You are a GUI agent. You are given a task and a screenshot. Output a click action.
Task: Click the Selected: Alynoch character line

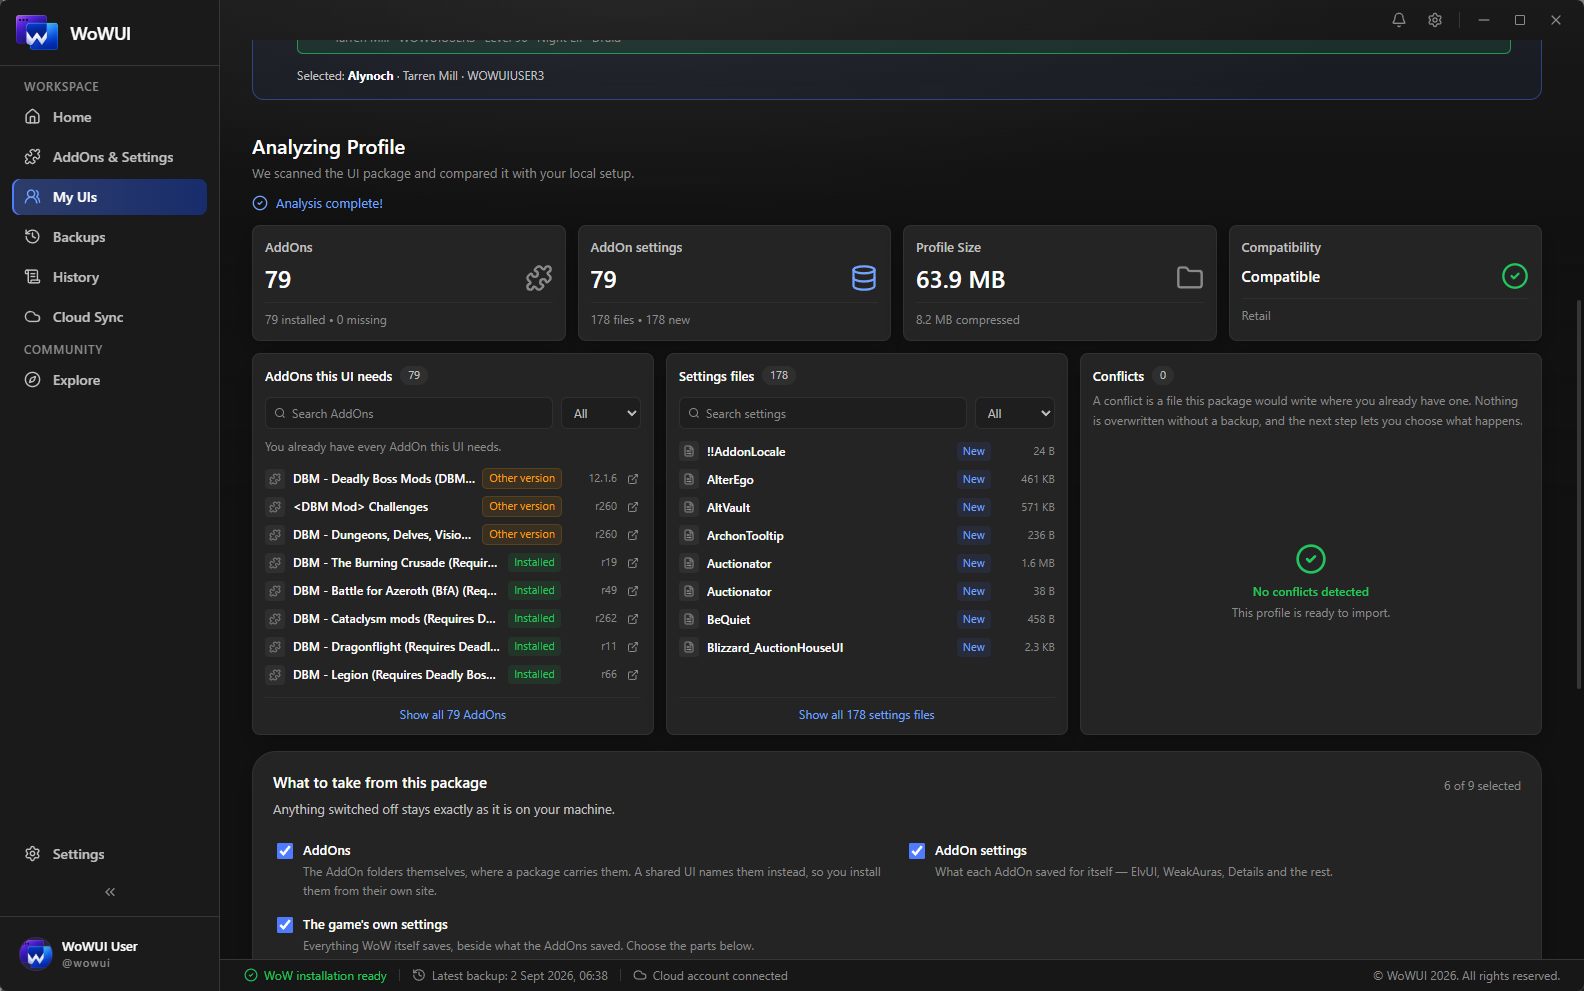420,76
